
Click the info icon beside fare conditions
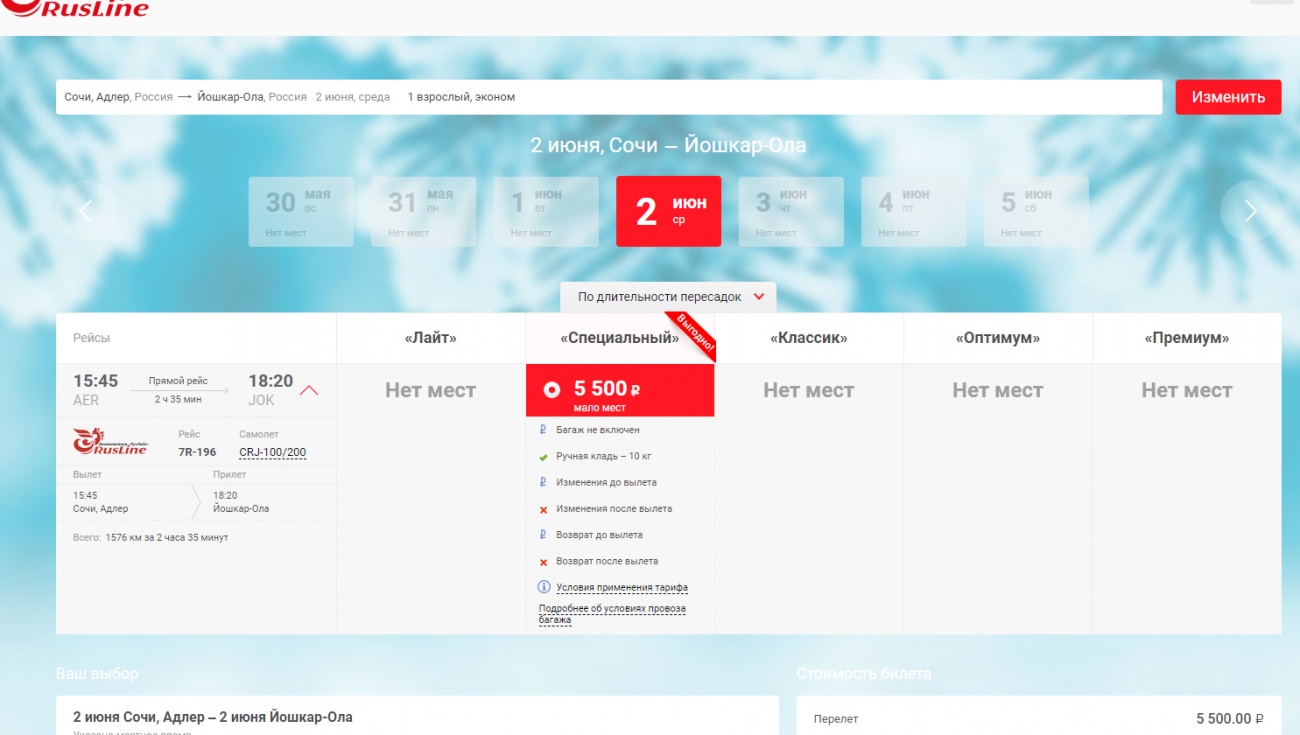544,587
